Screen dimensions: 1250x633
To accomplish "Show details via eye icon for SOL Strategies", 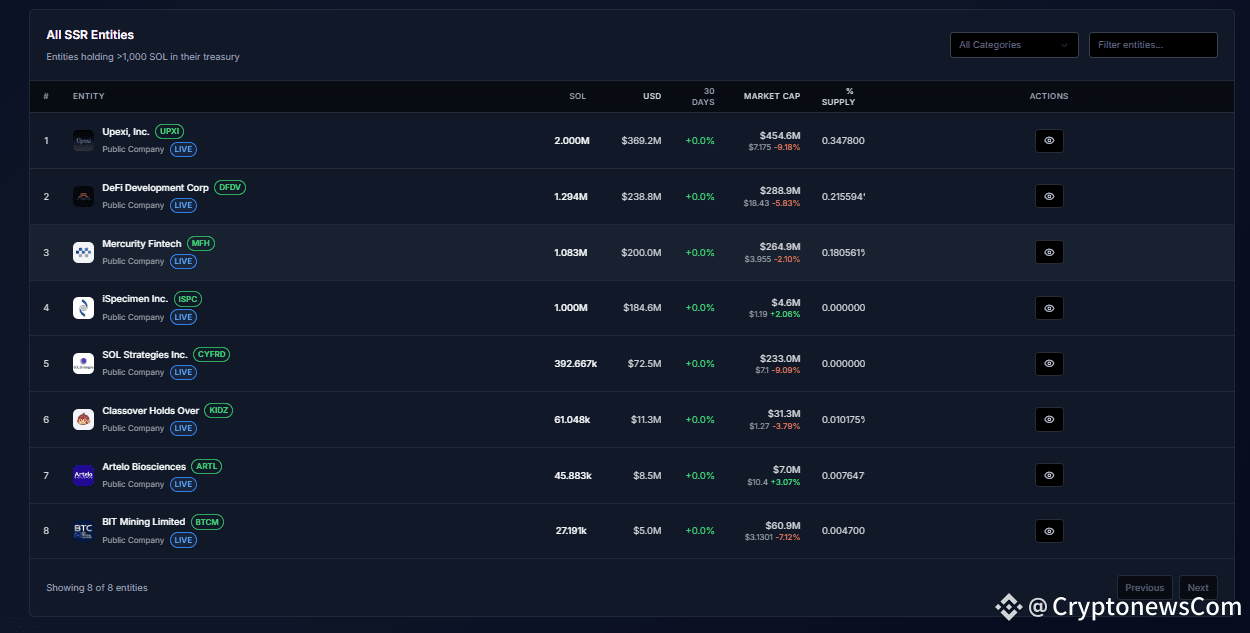I will (1049, 364).
